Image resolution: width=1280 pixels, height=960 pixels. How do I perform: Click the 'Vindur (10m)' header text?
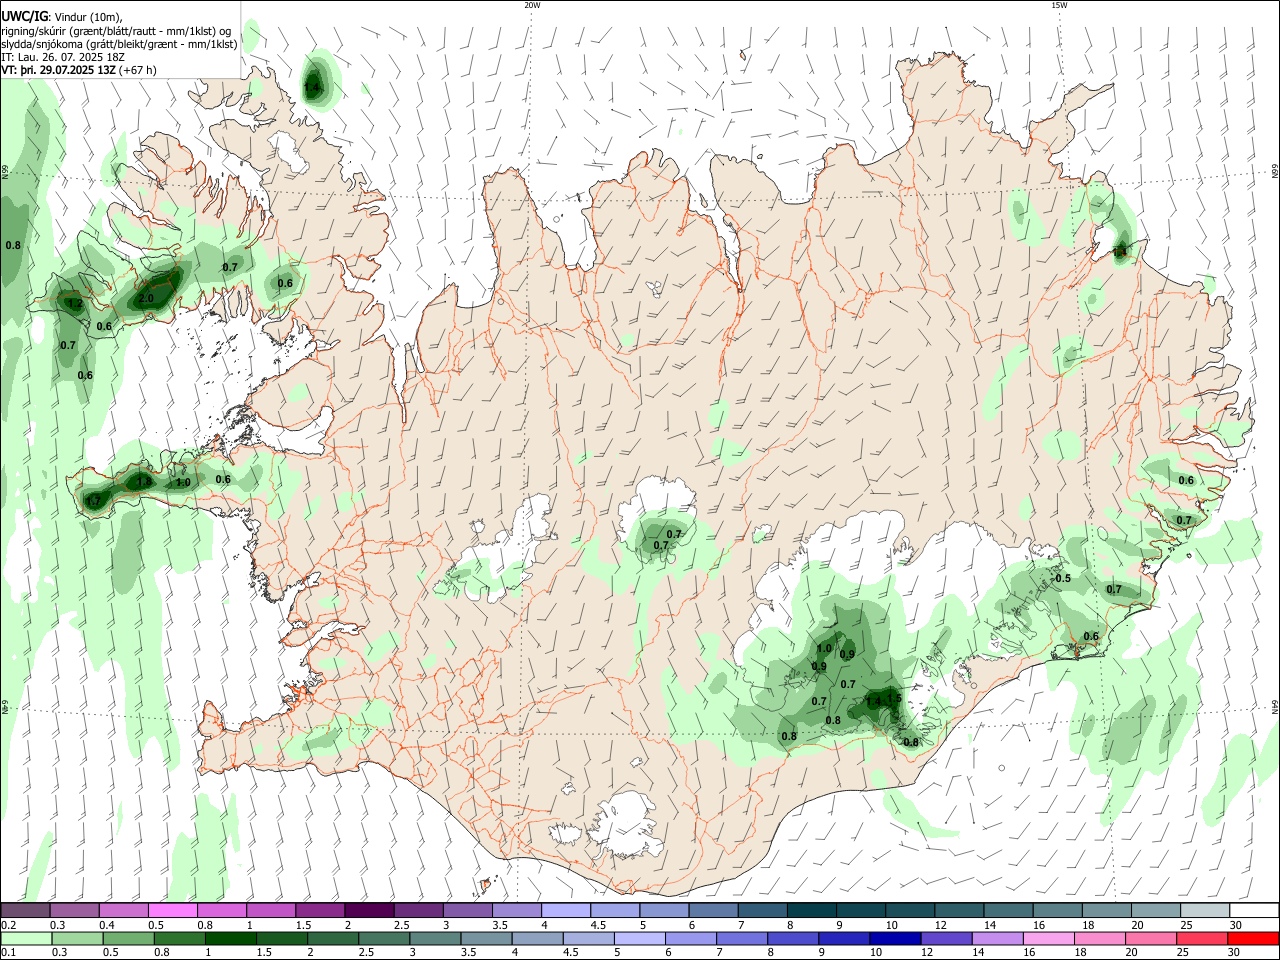click(87, 17)
